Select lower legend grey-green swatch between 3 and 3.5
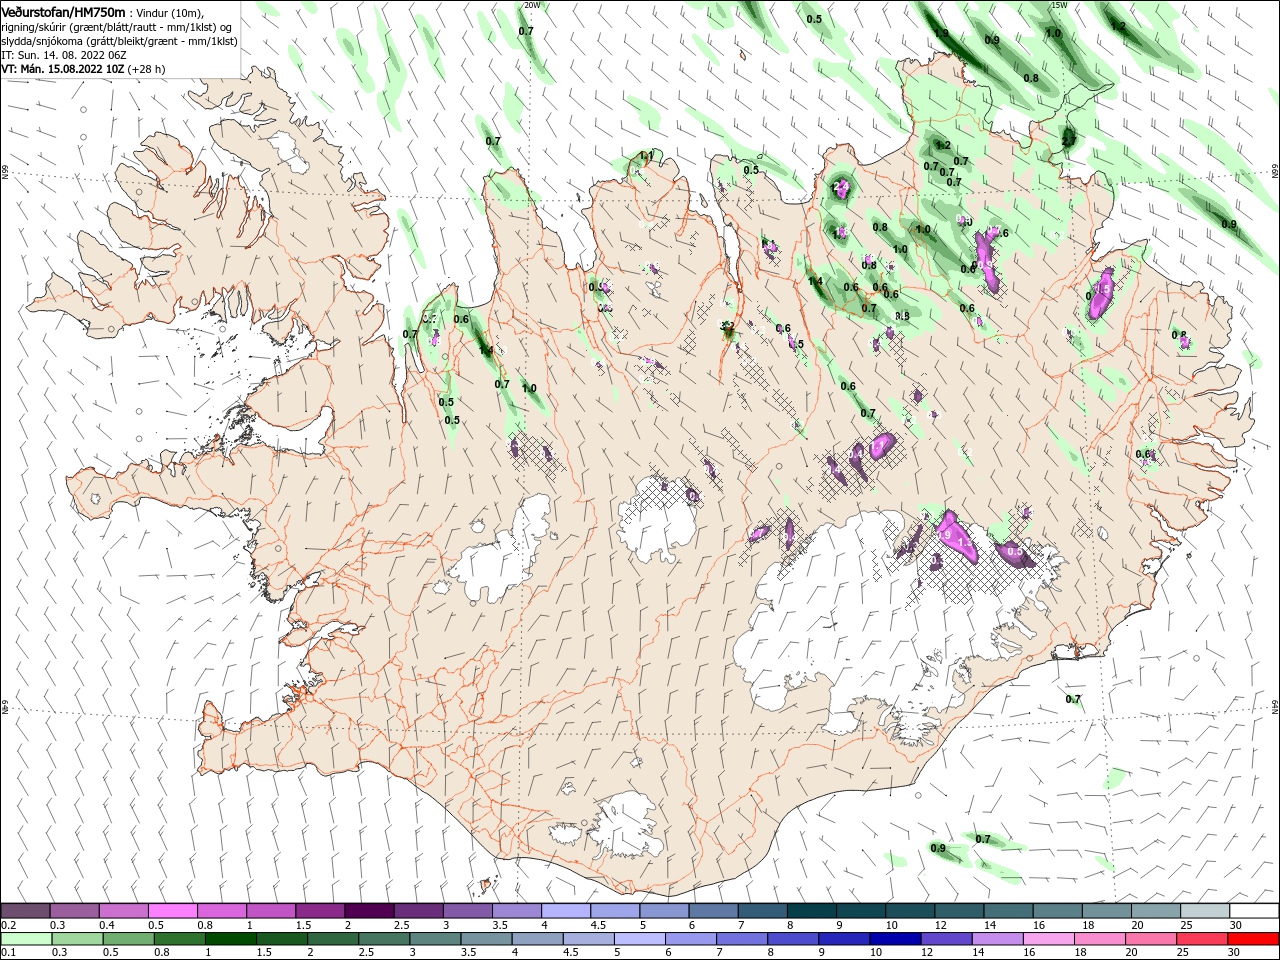Screen dimensions: 1280x960 click(x=434, y=939)
